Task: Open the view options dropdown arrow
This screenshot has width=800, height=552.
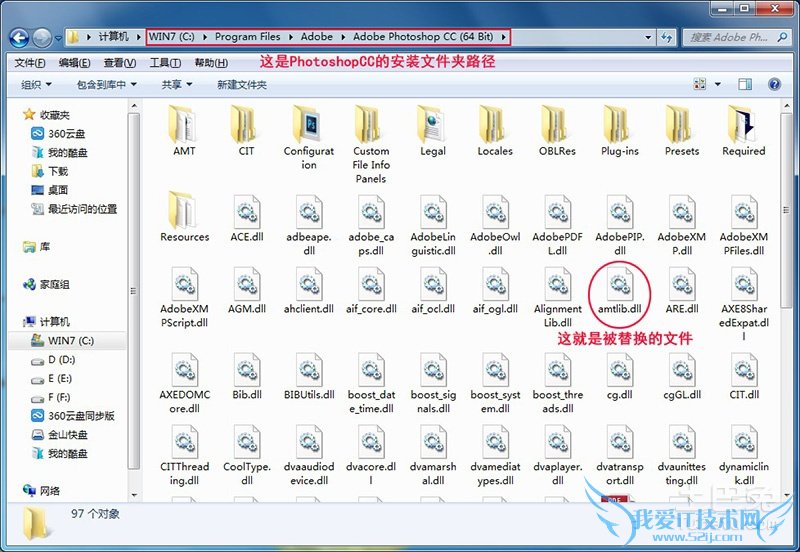Action: click(717, 84)
